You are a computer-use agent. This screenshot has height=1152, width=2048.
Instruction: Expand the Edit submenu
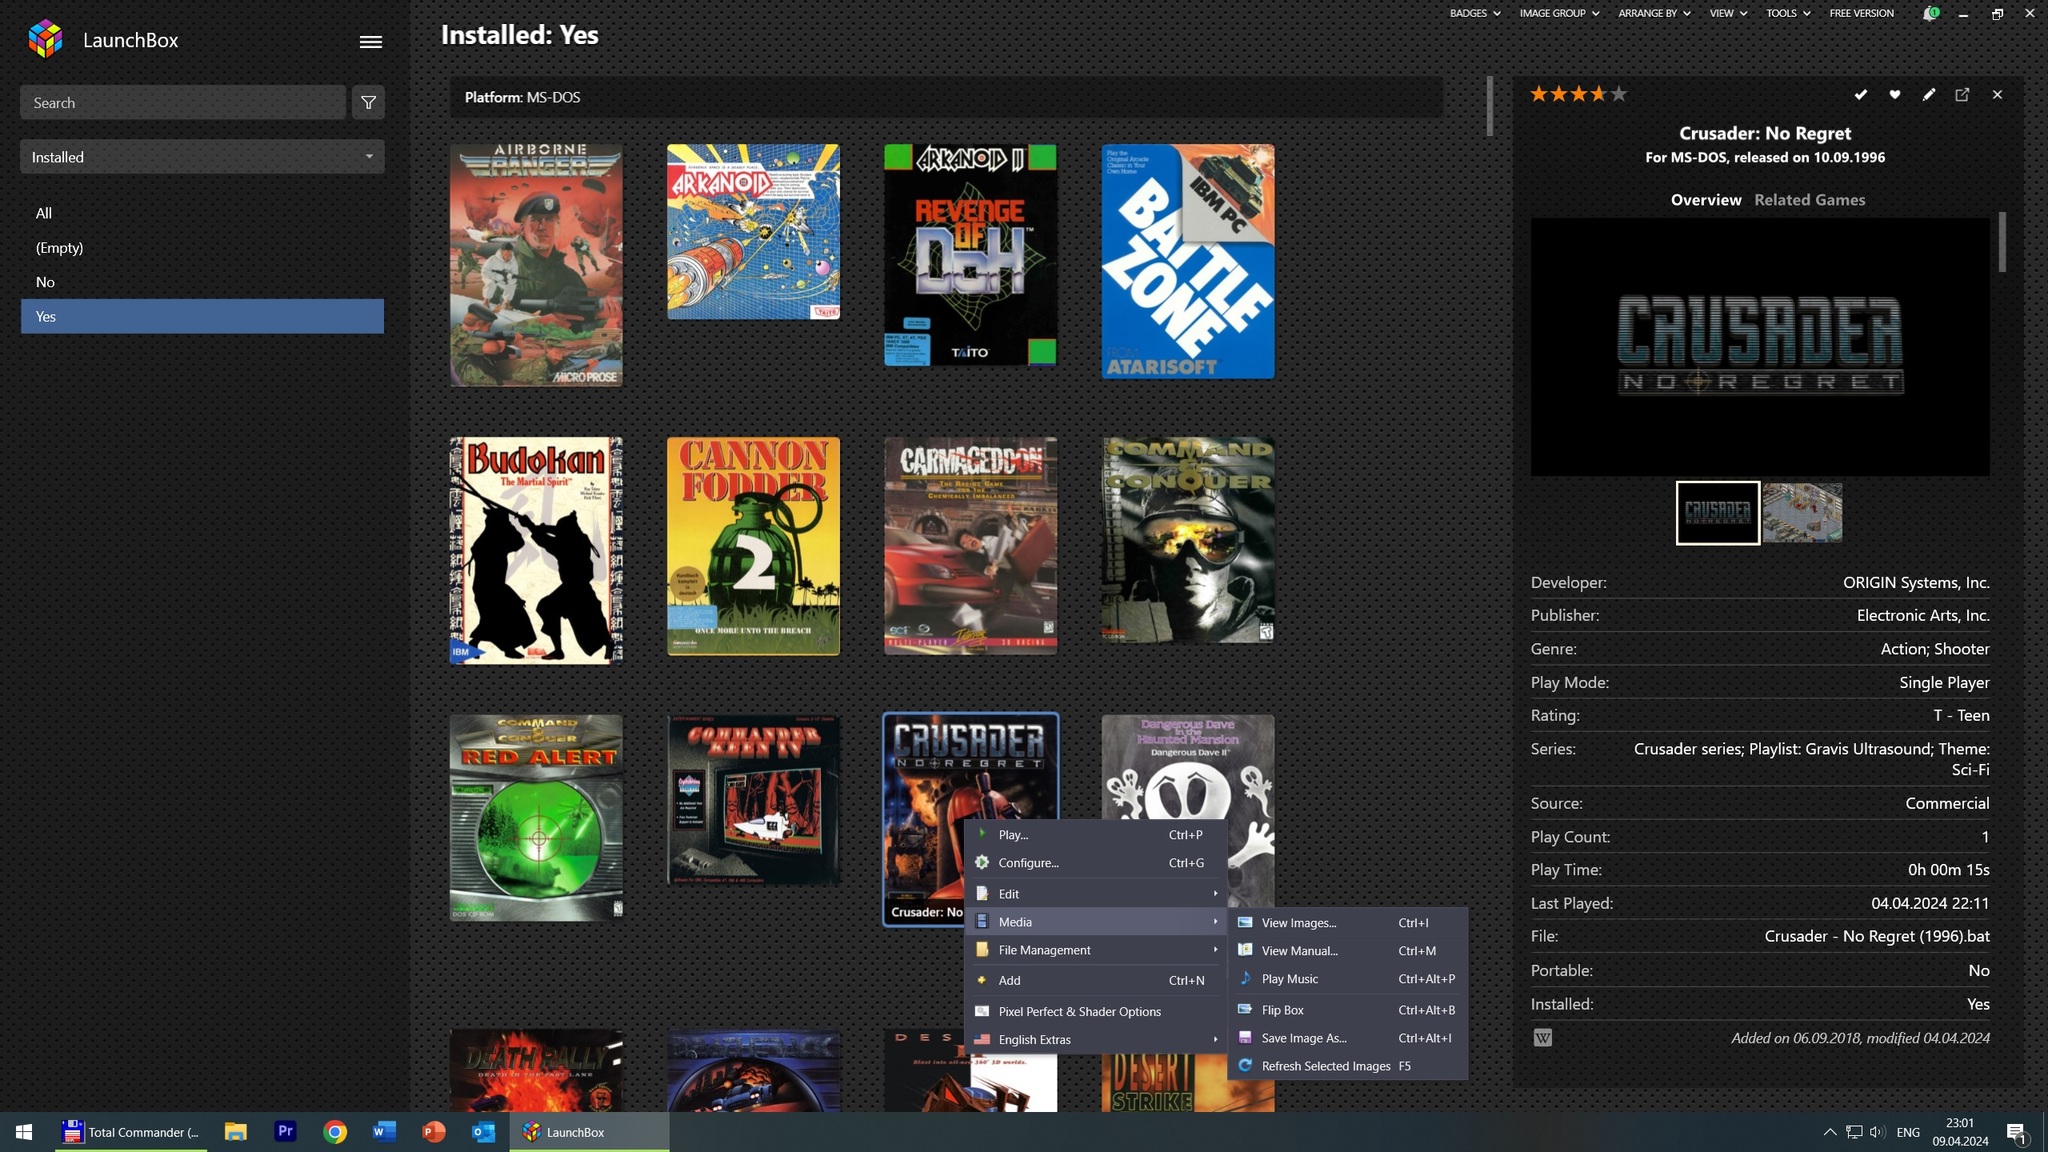point(1096,894)
